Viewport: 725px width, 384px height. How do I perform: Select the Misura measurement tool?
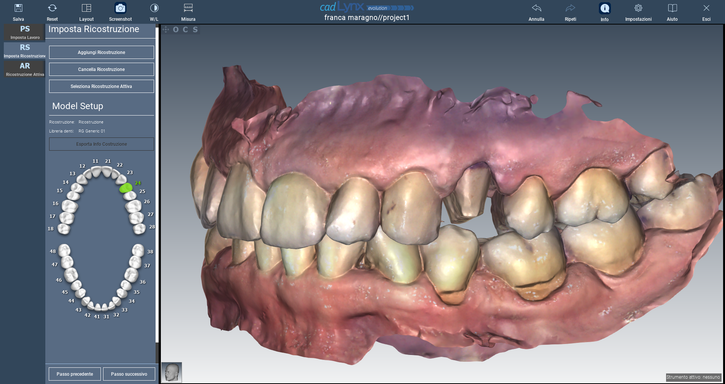coord(188,8)
